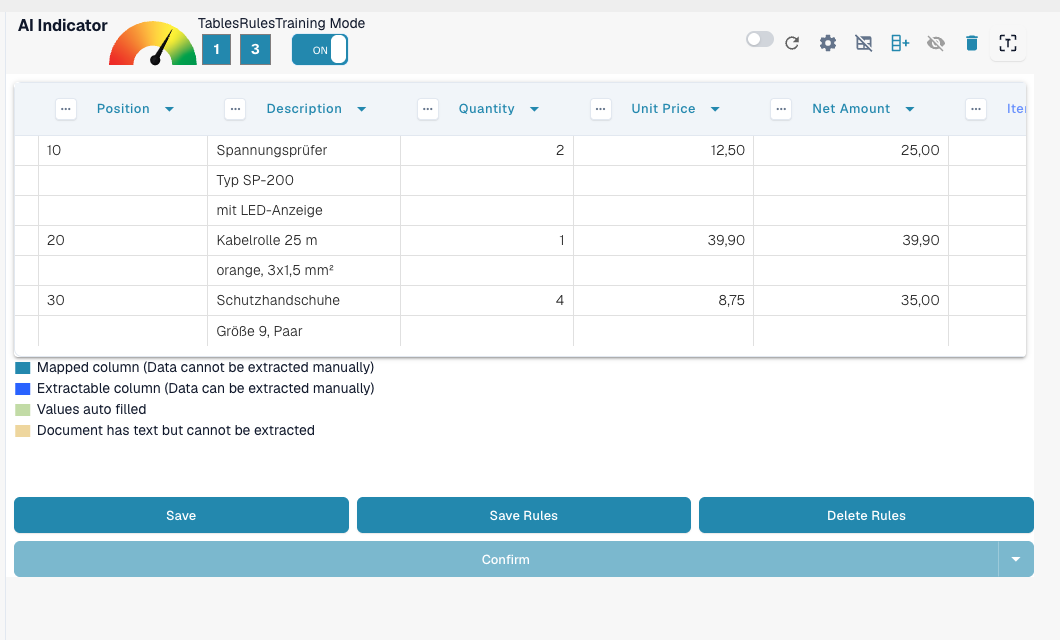Click the Save Rules button
The width and height of the screenshot is (1060, 640).
coord(524,515)
